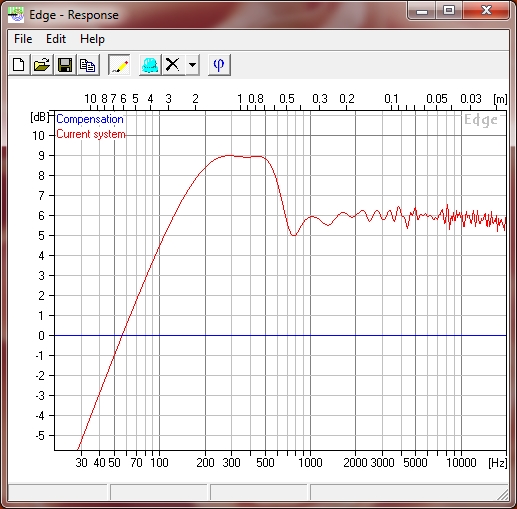Screen dimensions: 517x509
Task: Click the Edge watermark logo in graph corner
Action: 481,120
